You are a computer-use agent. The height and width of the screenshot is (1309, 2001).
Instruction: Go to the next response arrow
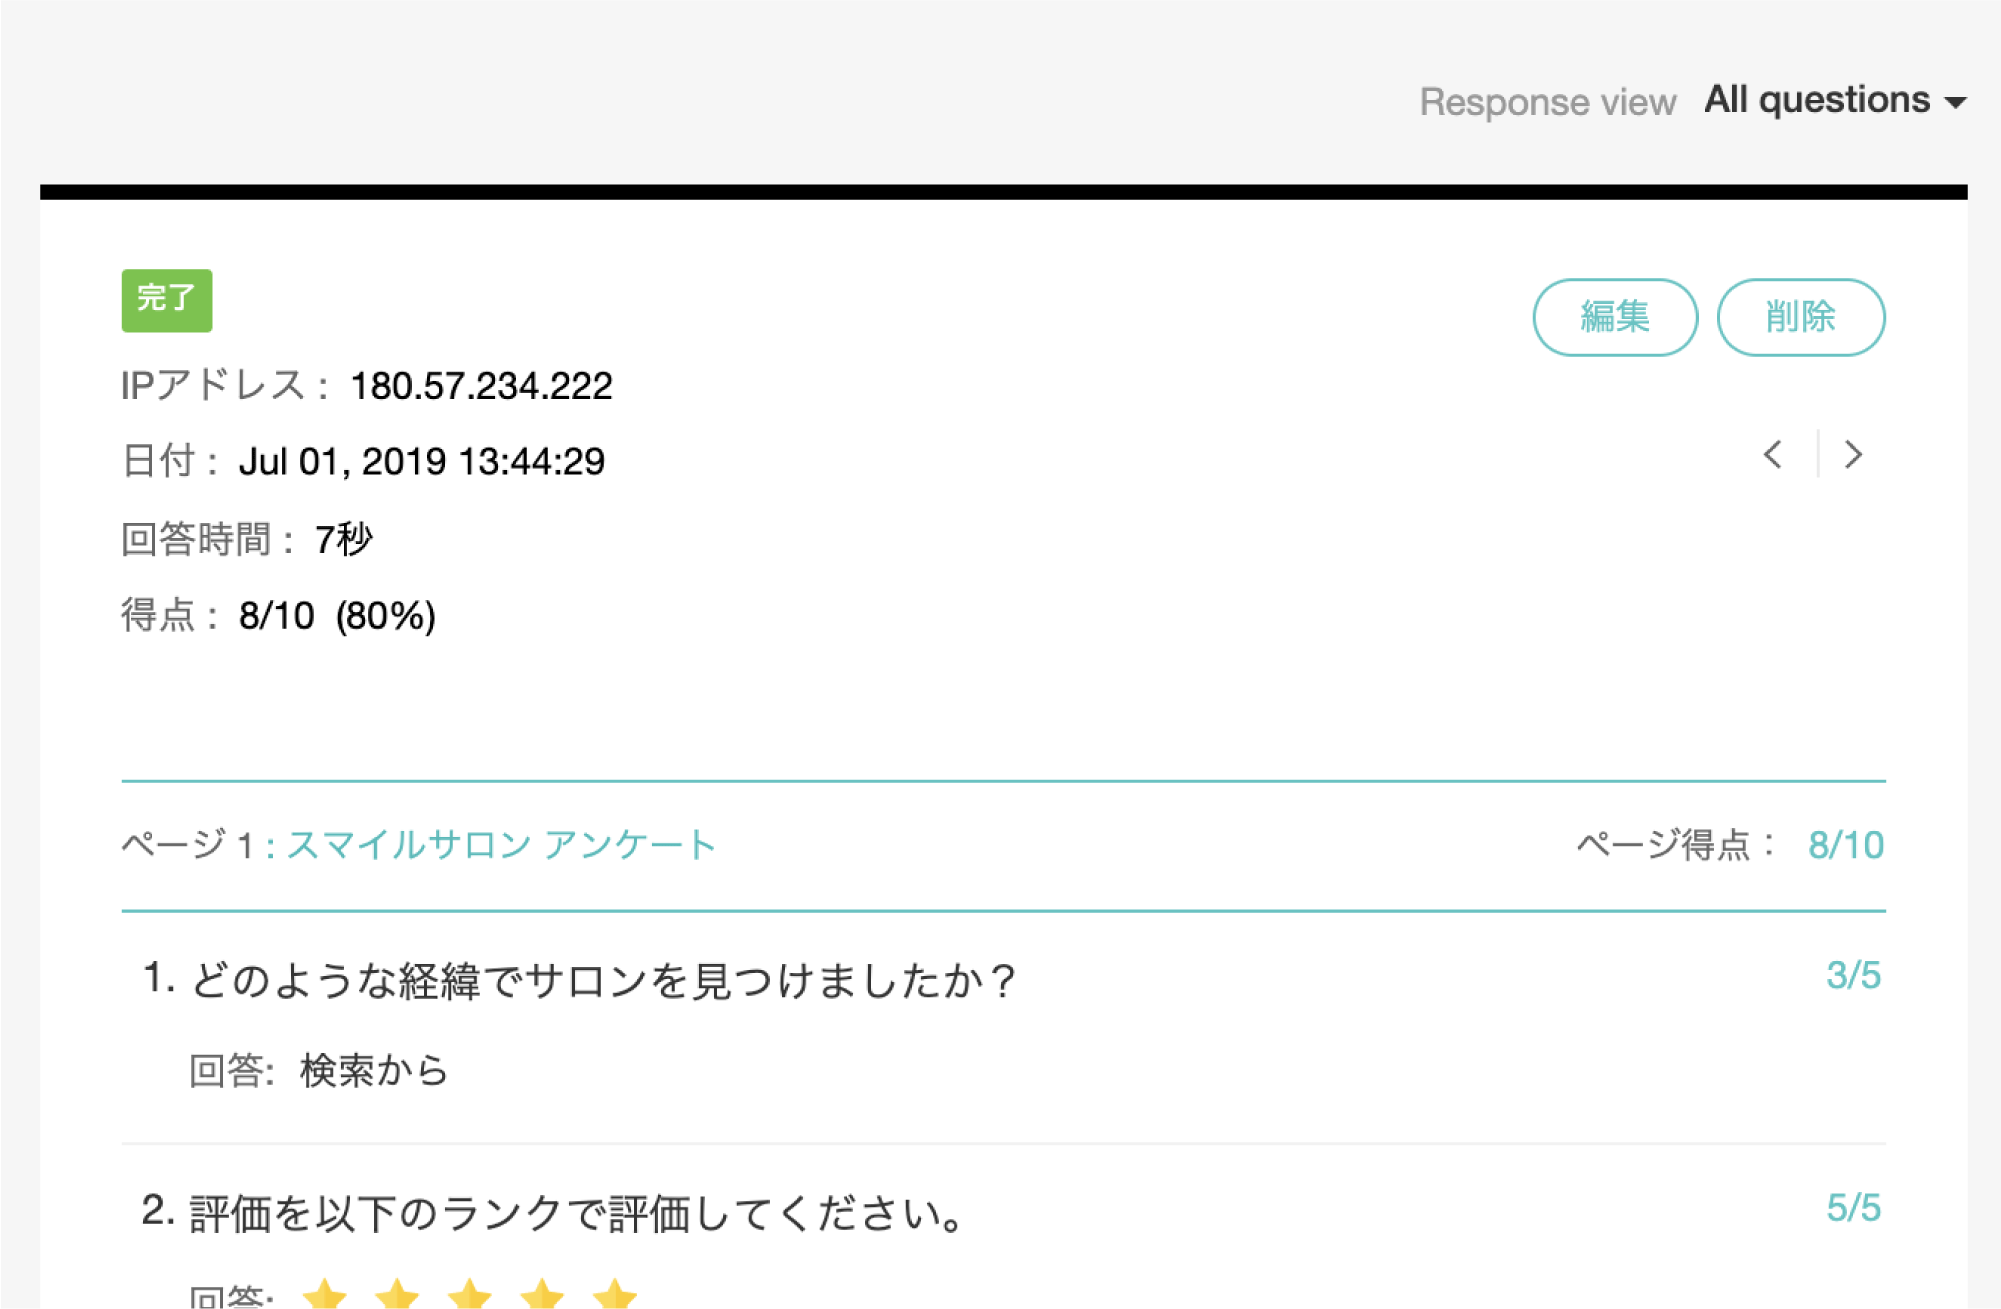click(1853, 455)
